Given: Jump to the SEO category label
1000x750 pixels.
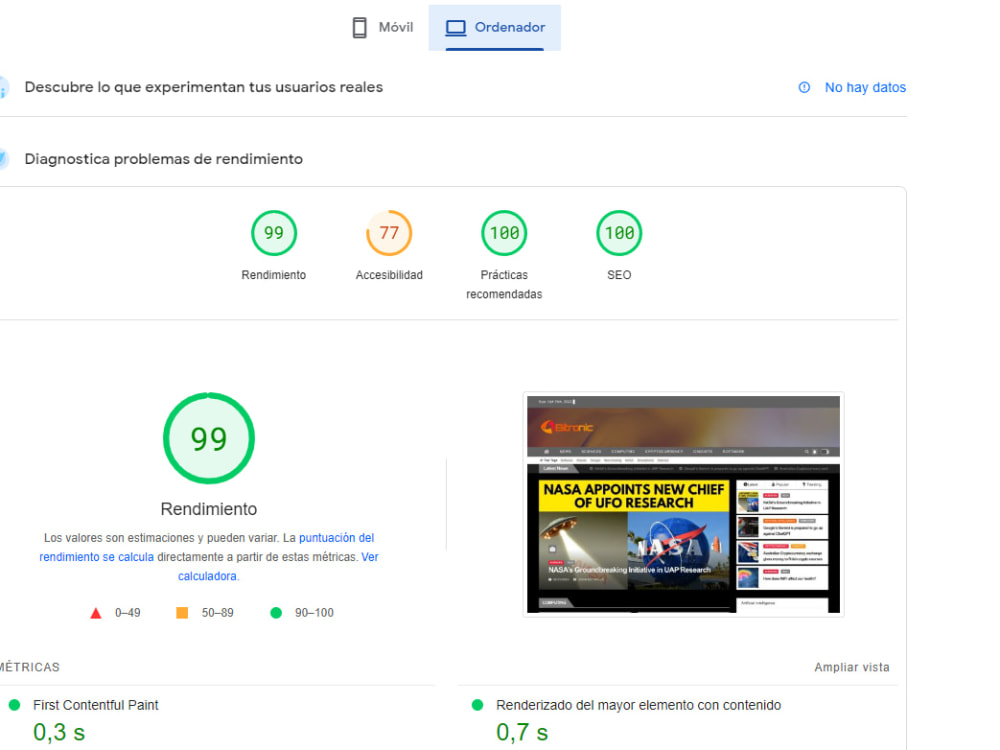Looking at the screenshot, I should click(x=619, y=275).
